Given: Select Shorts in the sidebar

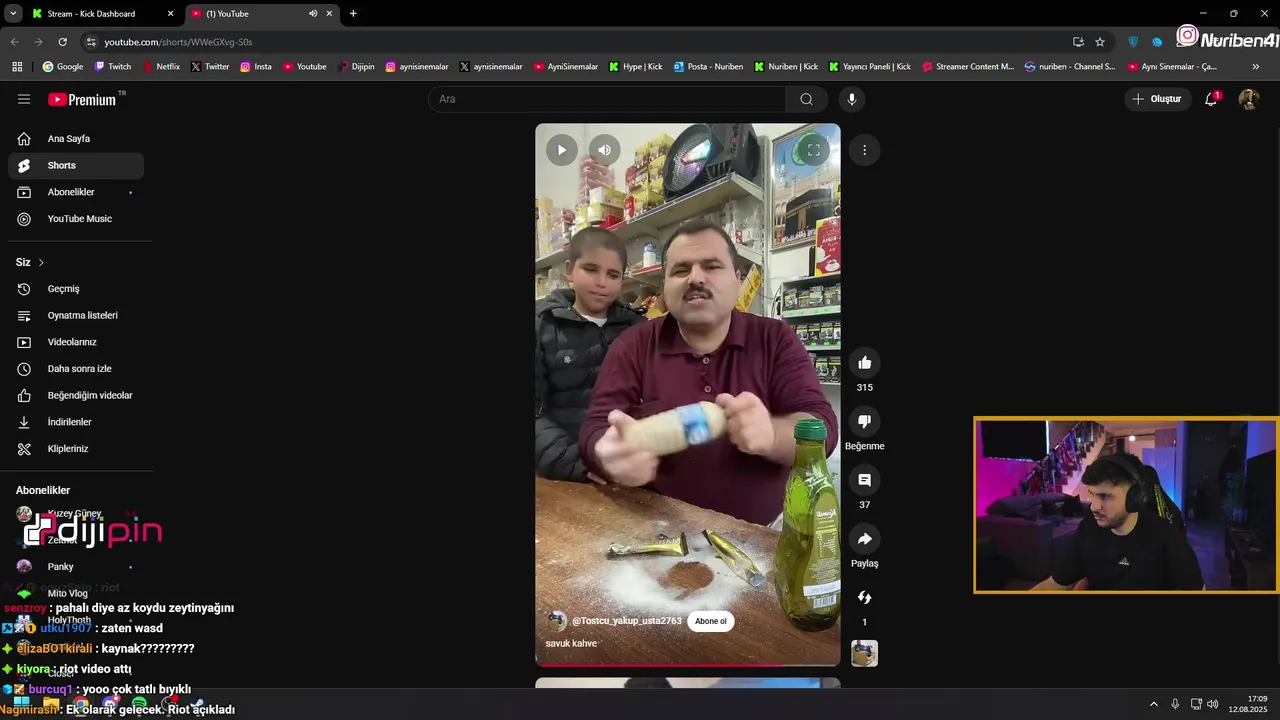Looking at the screenshot, I should (76, 165).
